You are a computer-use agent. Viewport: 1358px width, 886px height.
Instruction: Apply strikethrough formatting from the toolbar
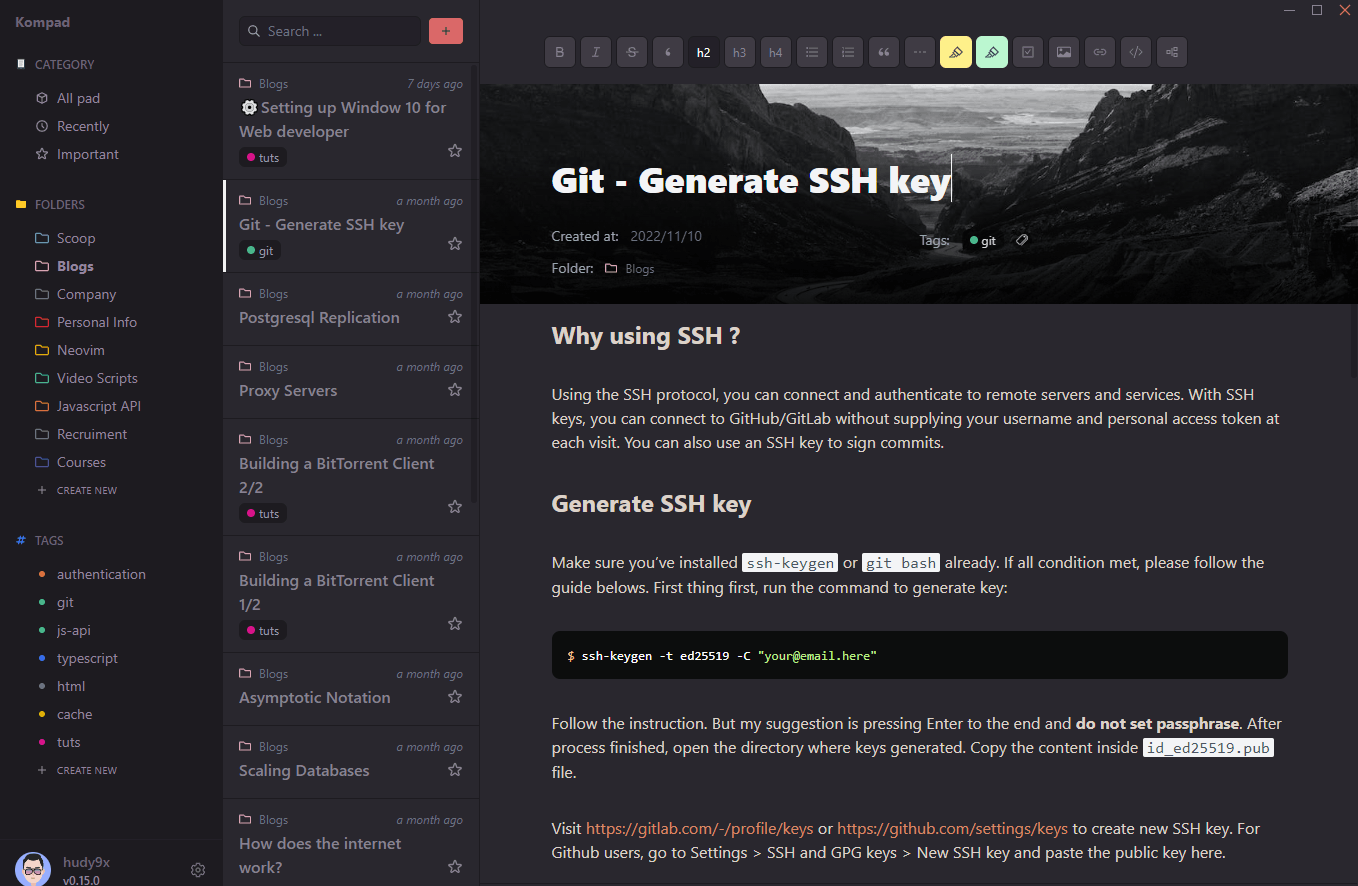click(x=632, y=52)
